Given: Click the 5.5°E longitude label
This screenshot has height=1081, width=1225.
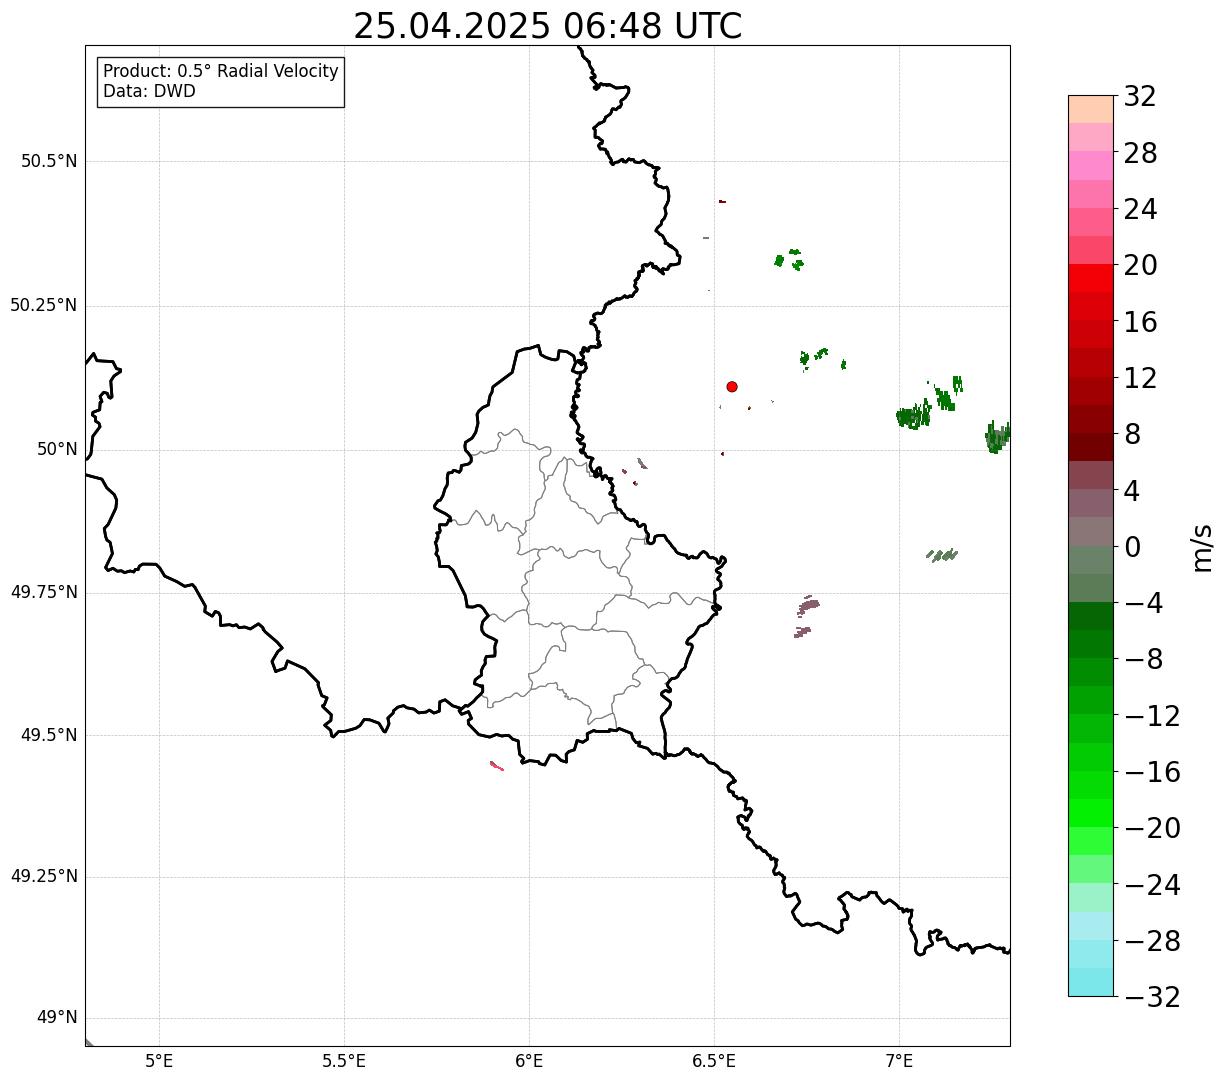Looking at the screenshot, I should 344,1061.
